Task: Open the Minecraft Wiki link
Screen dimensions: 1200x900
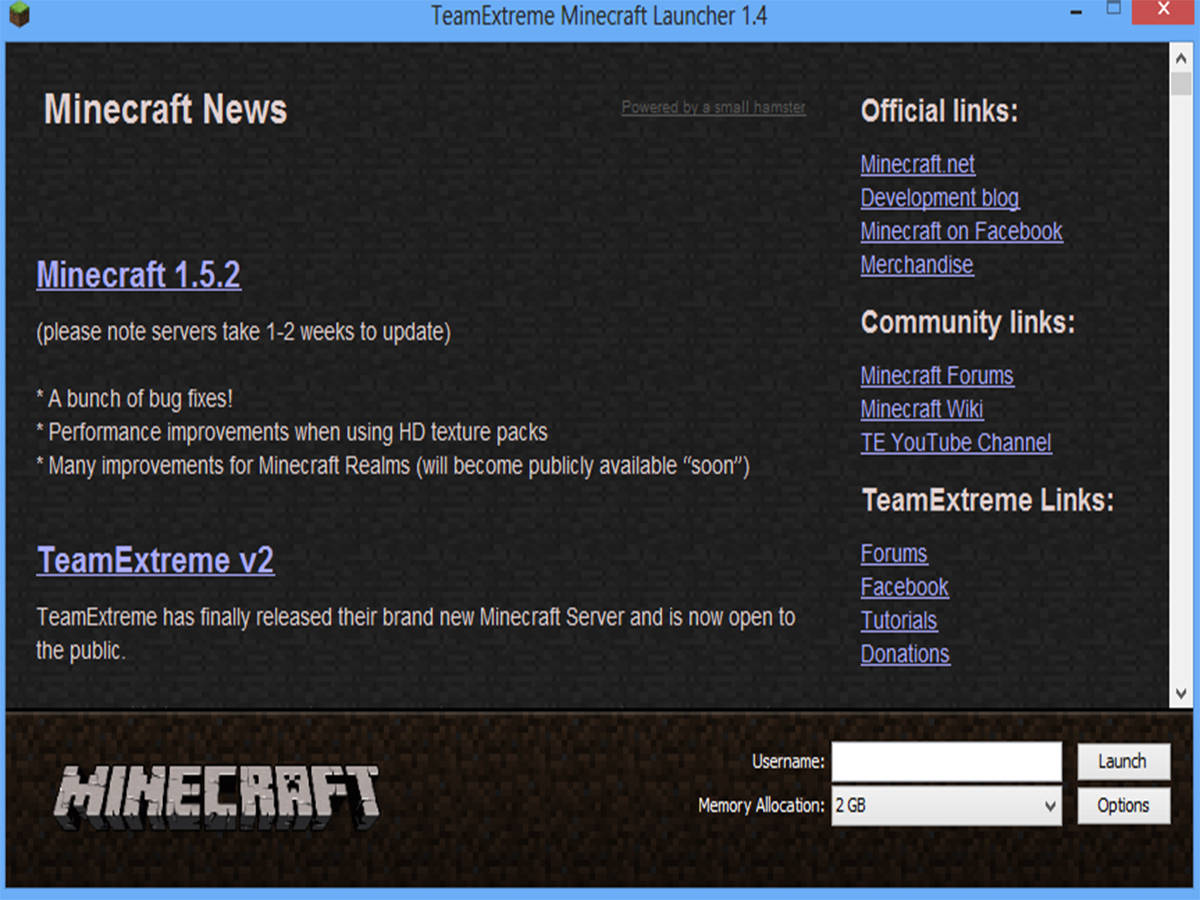Action: click(x=921, y=409)
